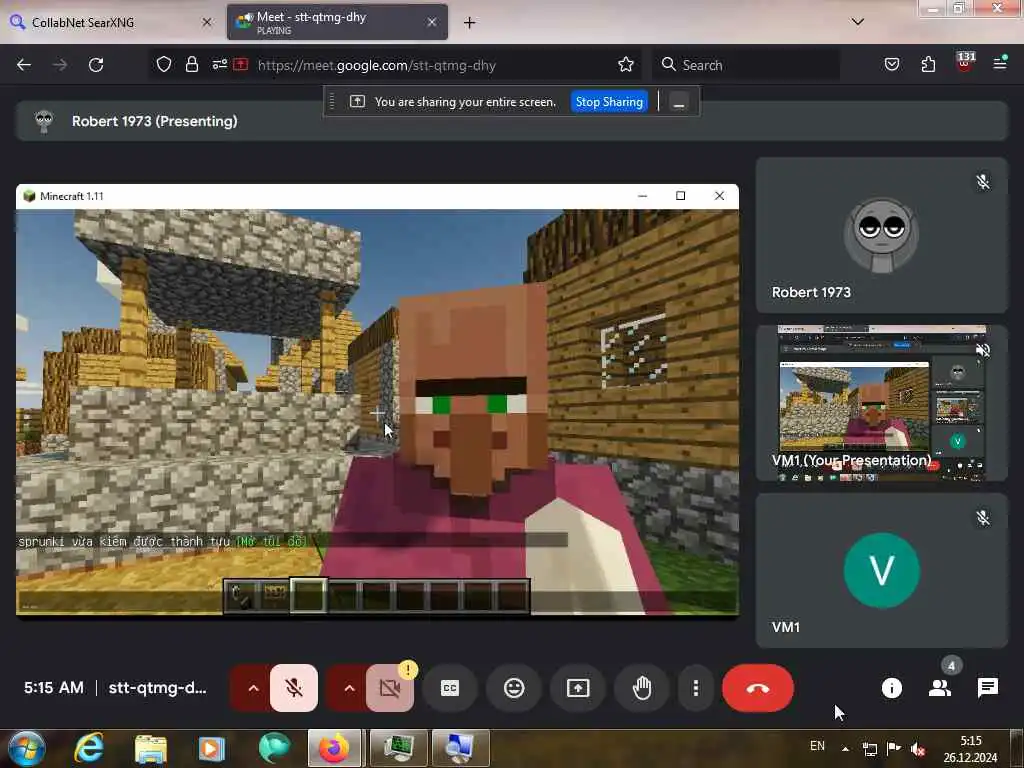Open emoji reactions
Image resolution: width=1024 pixels, height=768 pixels.
point(514,688)
